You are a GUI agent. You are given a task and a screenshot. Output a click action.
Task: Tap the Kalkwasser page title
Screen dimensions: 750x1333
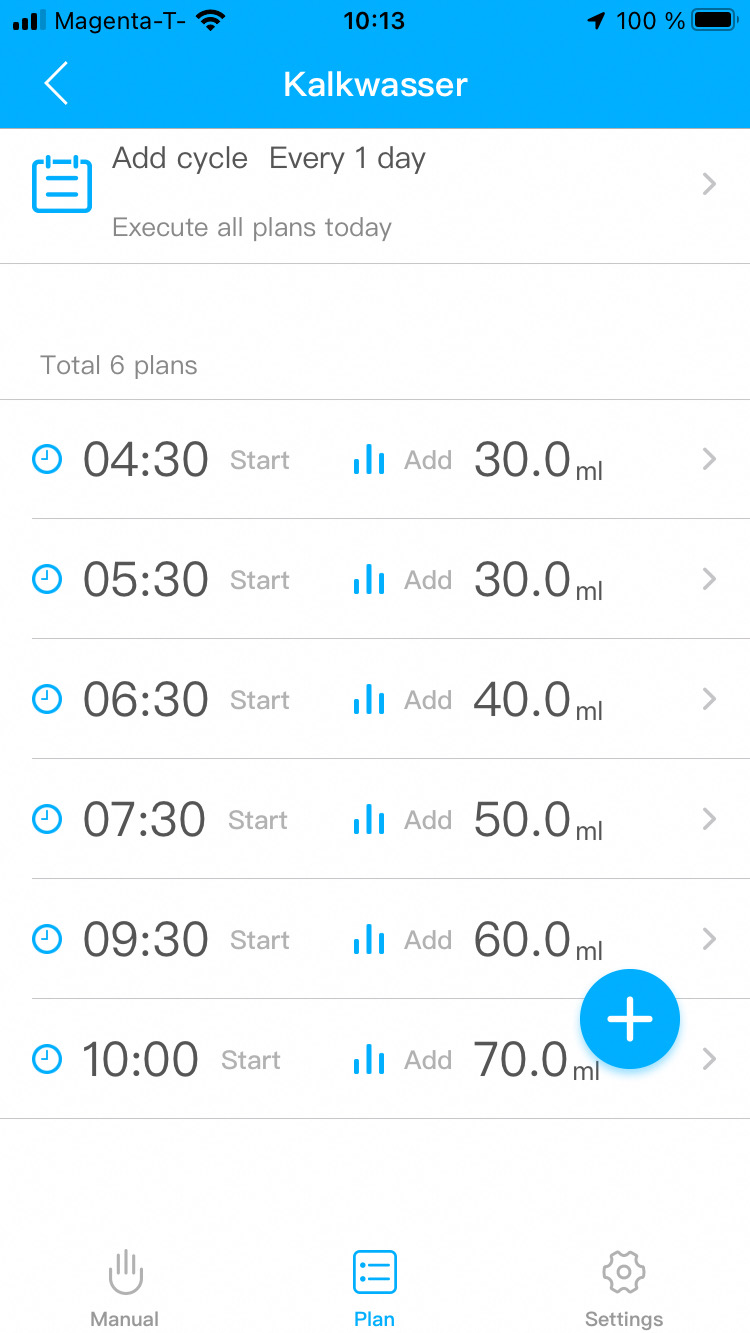(x=375, y=84)
